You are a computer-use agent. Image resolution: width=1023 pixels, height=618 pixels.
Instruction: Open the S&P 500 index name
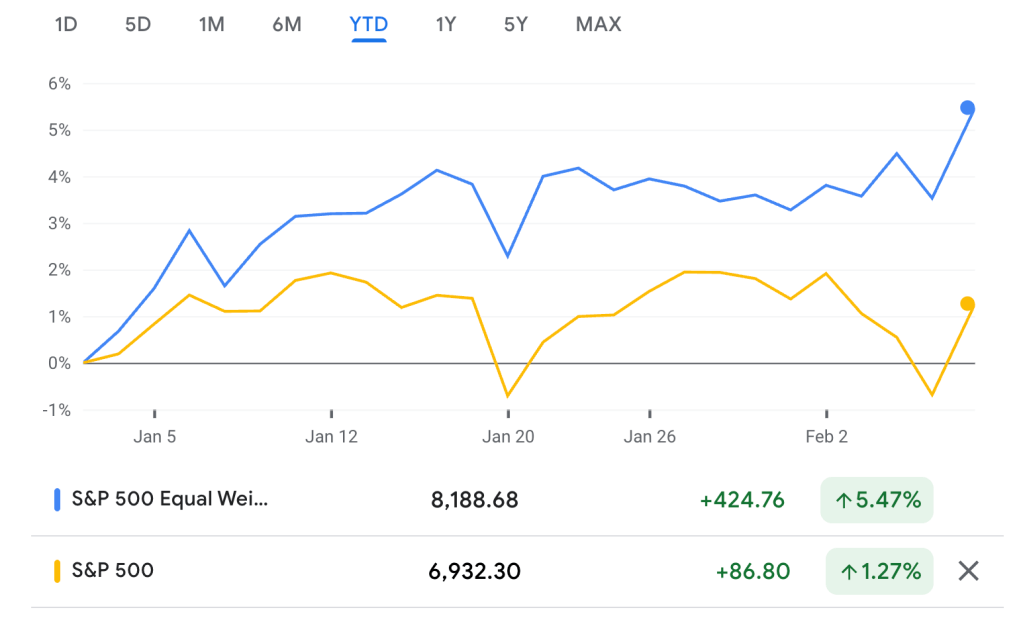[113, 571]
